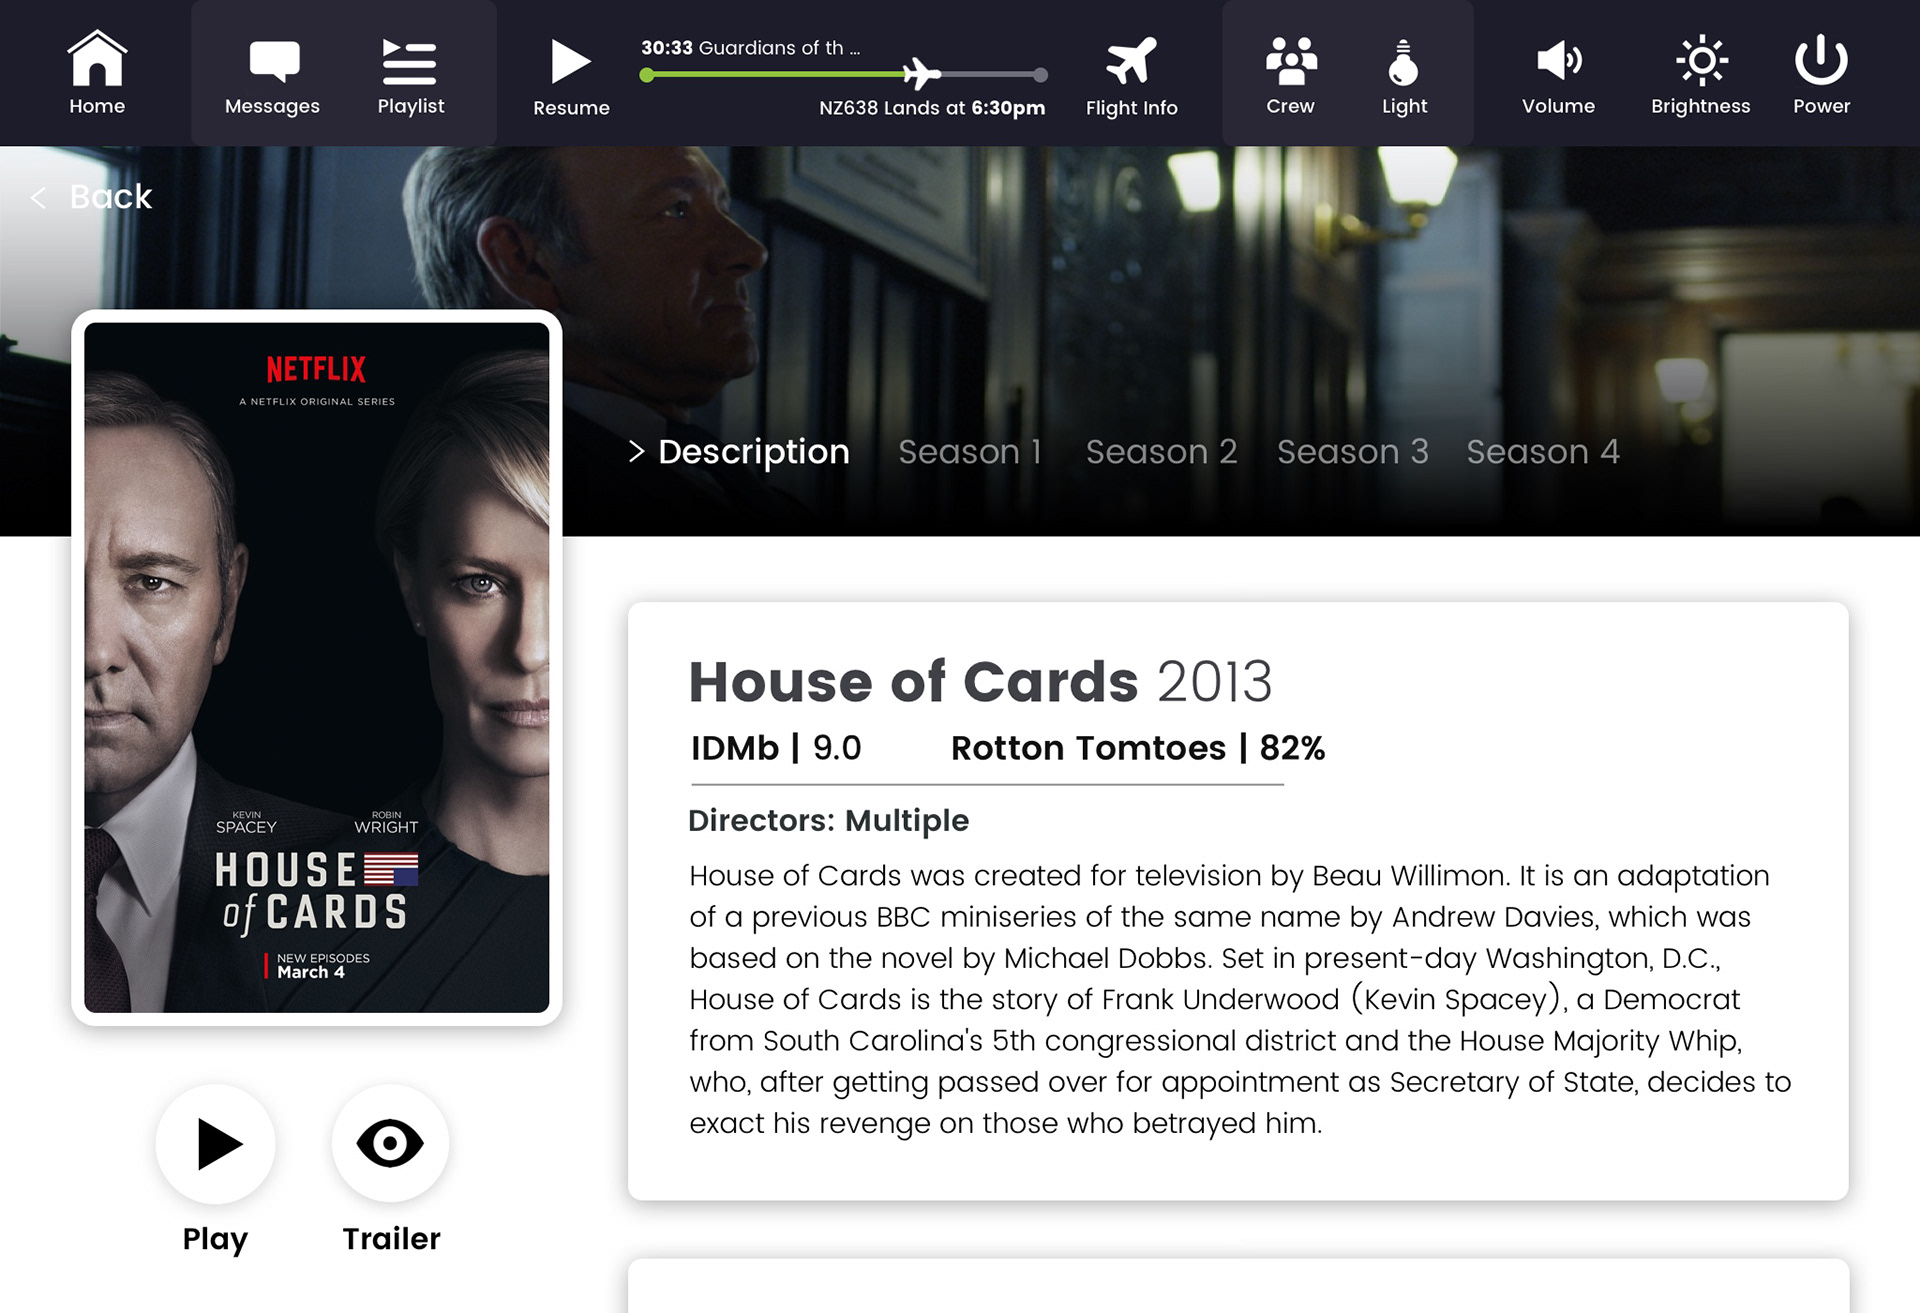Resume Guardians playback with play icon
This screenshot has height=1313, width=1920.
571,62
